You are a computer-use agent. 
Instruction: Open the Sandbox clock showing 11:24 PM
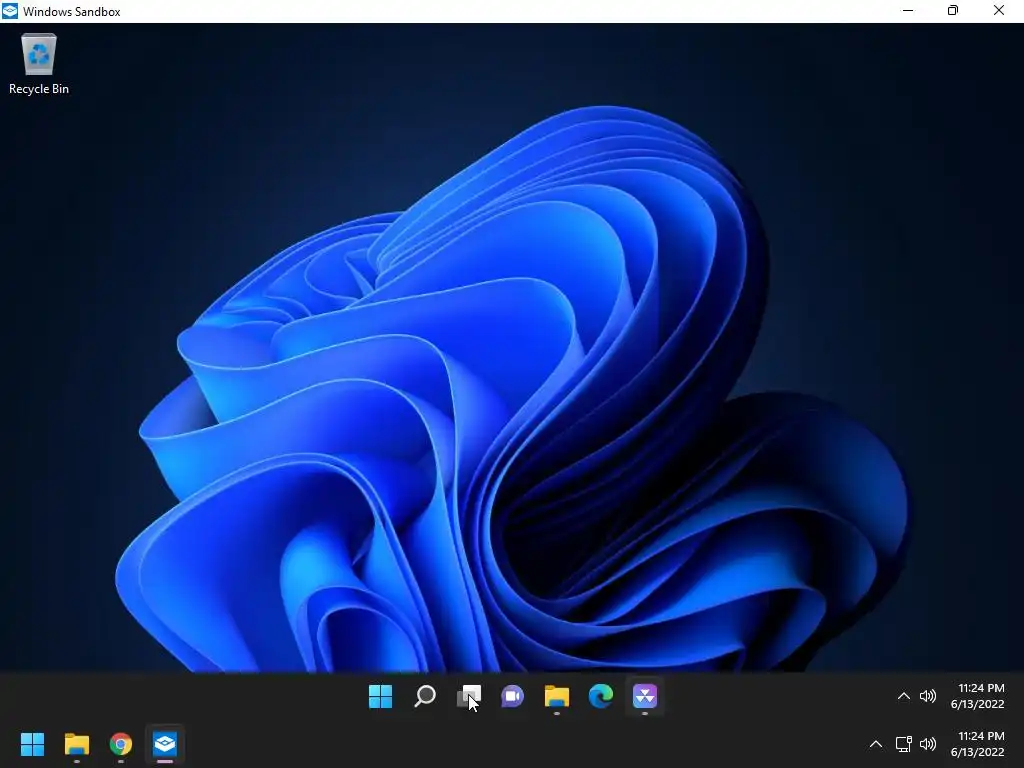(977, 696)
